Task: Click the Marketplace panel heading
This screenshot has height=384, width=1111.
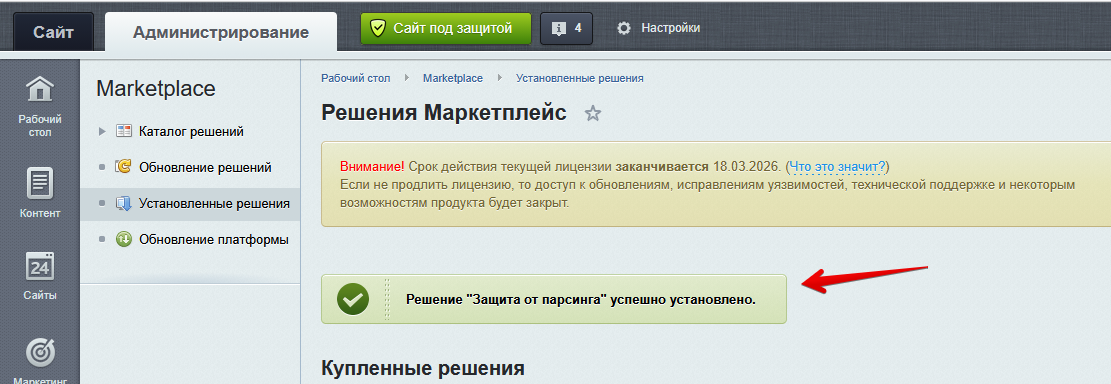Action: 156,89
